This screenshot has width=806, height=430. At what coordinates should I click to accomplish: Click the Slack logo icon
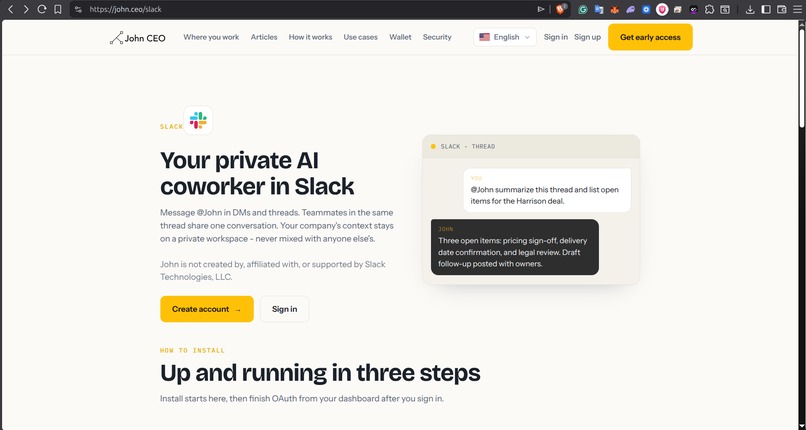coord(198,120)
